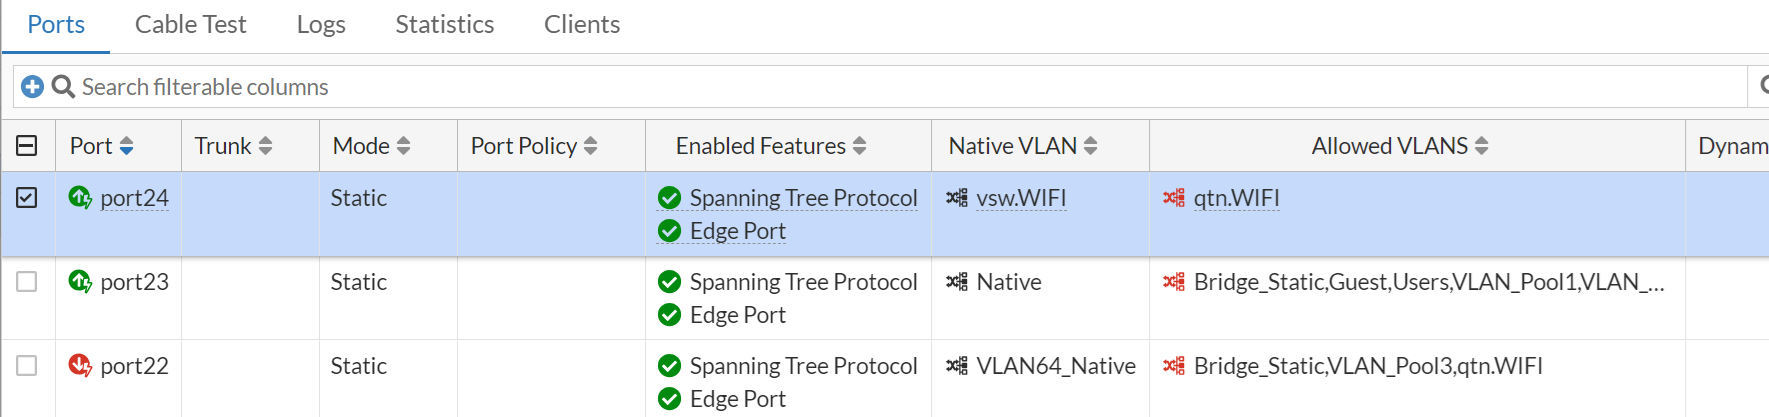Click the add filter plus icon
The height and width of the screenshot is (417, 1769).
(x=32, y=87)
